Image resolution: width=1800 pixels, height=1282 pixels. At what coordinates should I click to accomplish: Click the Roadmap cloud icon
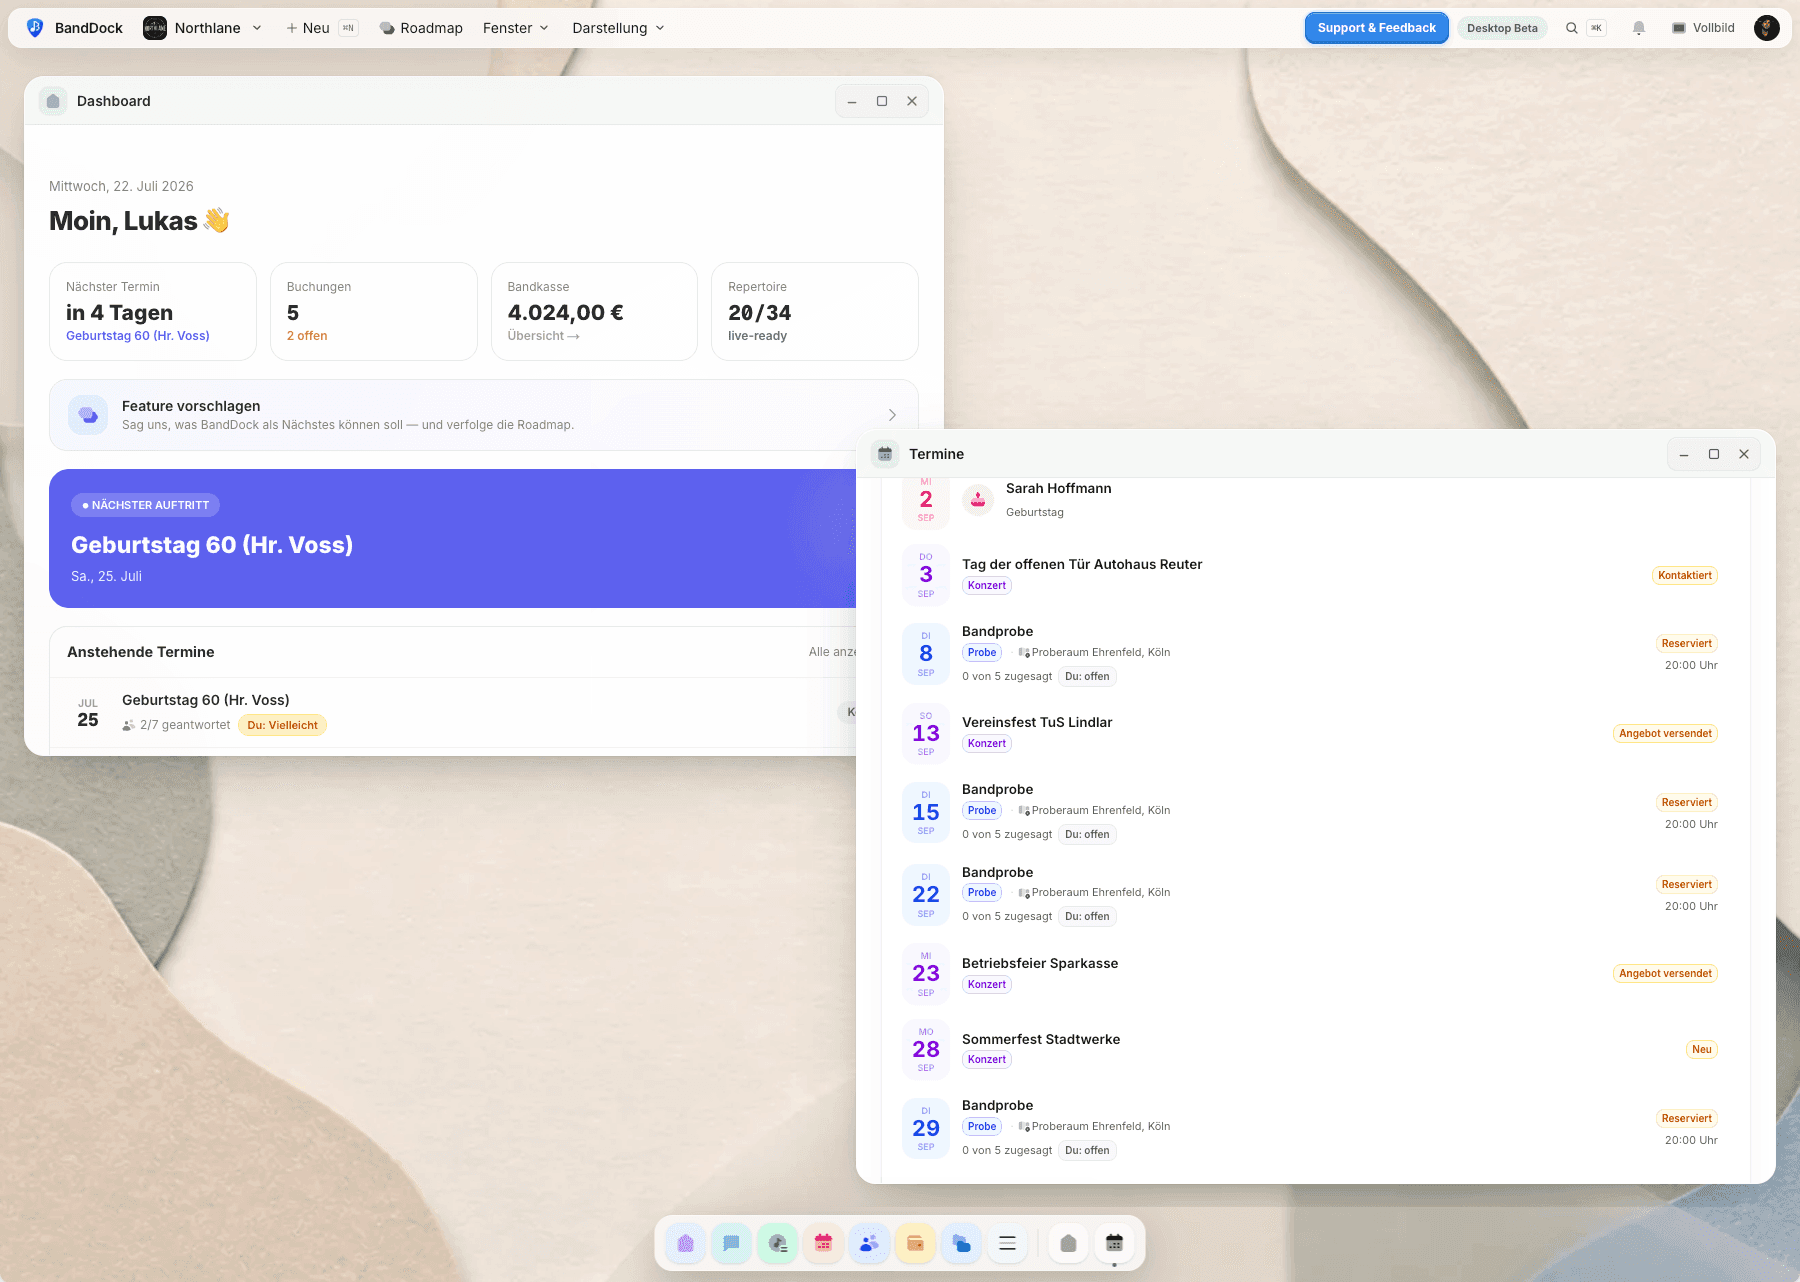(x=387, y=28)
